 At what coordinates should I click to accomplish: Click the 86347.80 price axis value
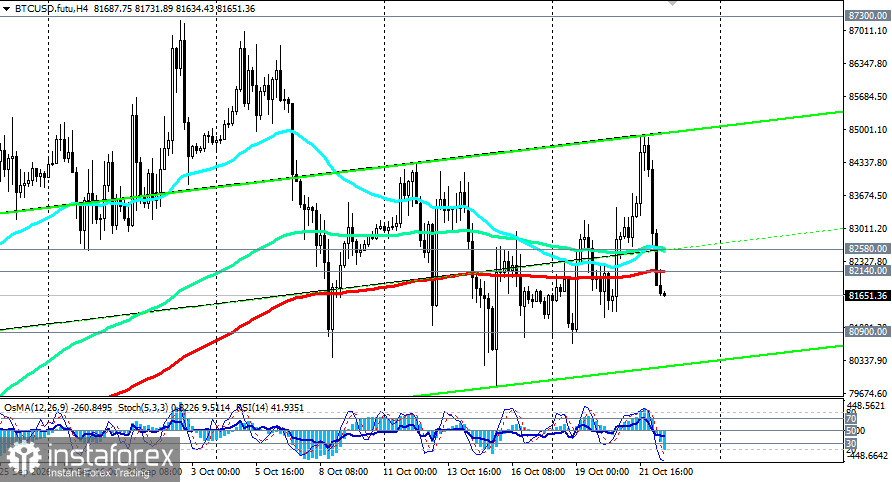[868, 64]
